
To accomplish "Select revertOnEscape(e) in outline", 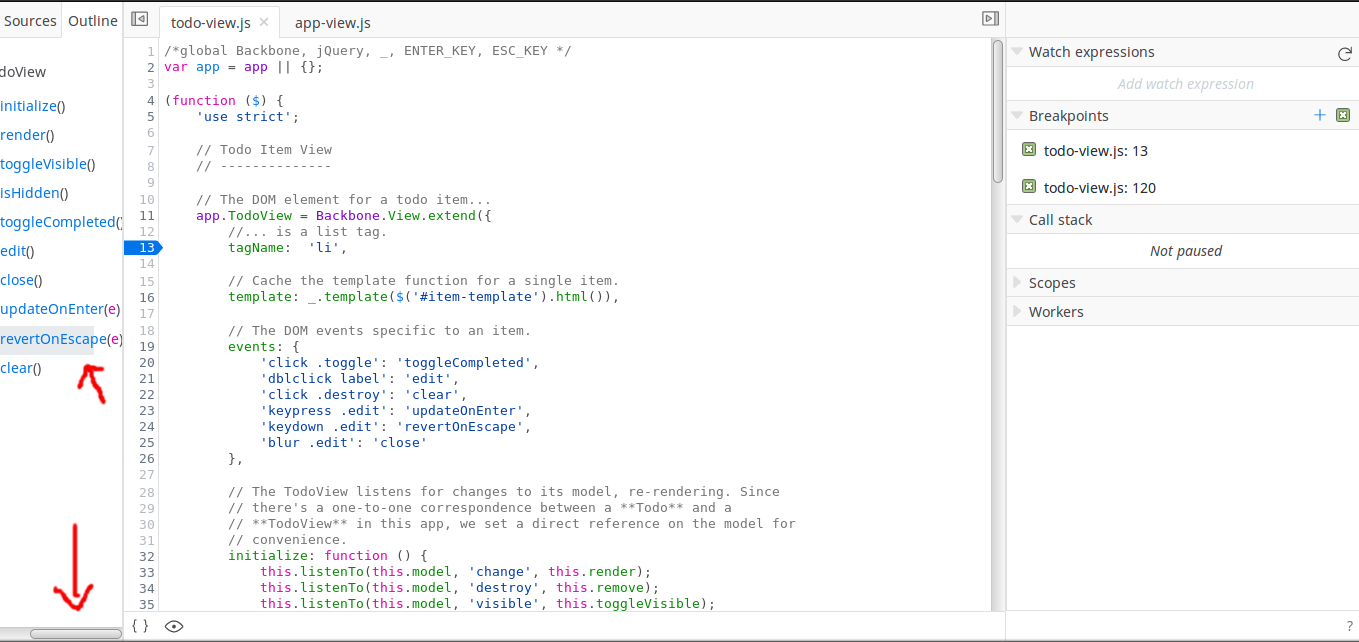I will tap(61, 339).
